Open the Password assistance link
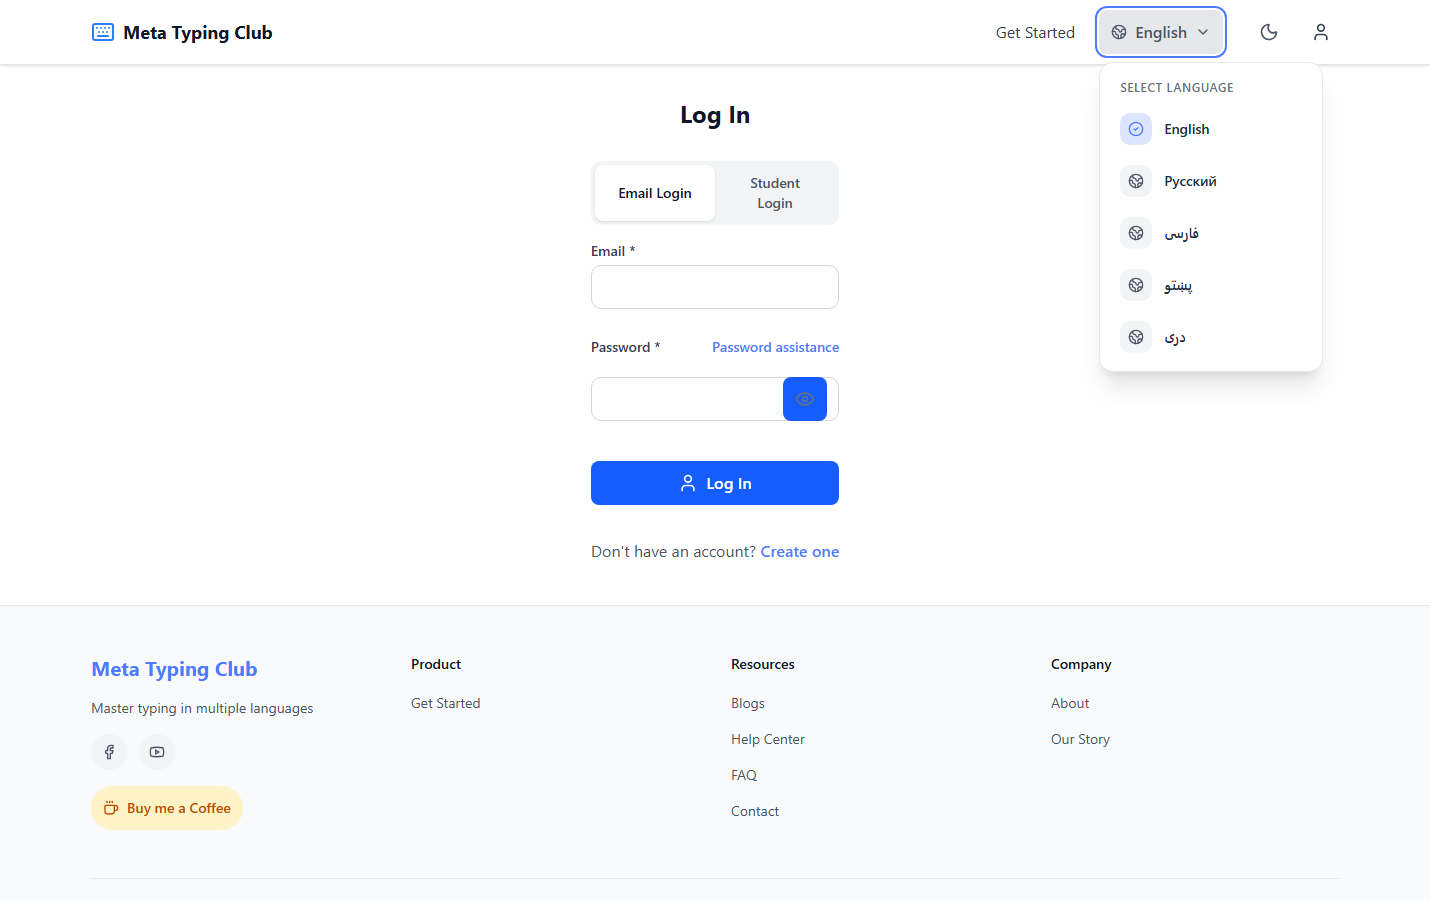 [776, 347]
